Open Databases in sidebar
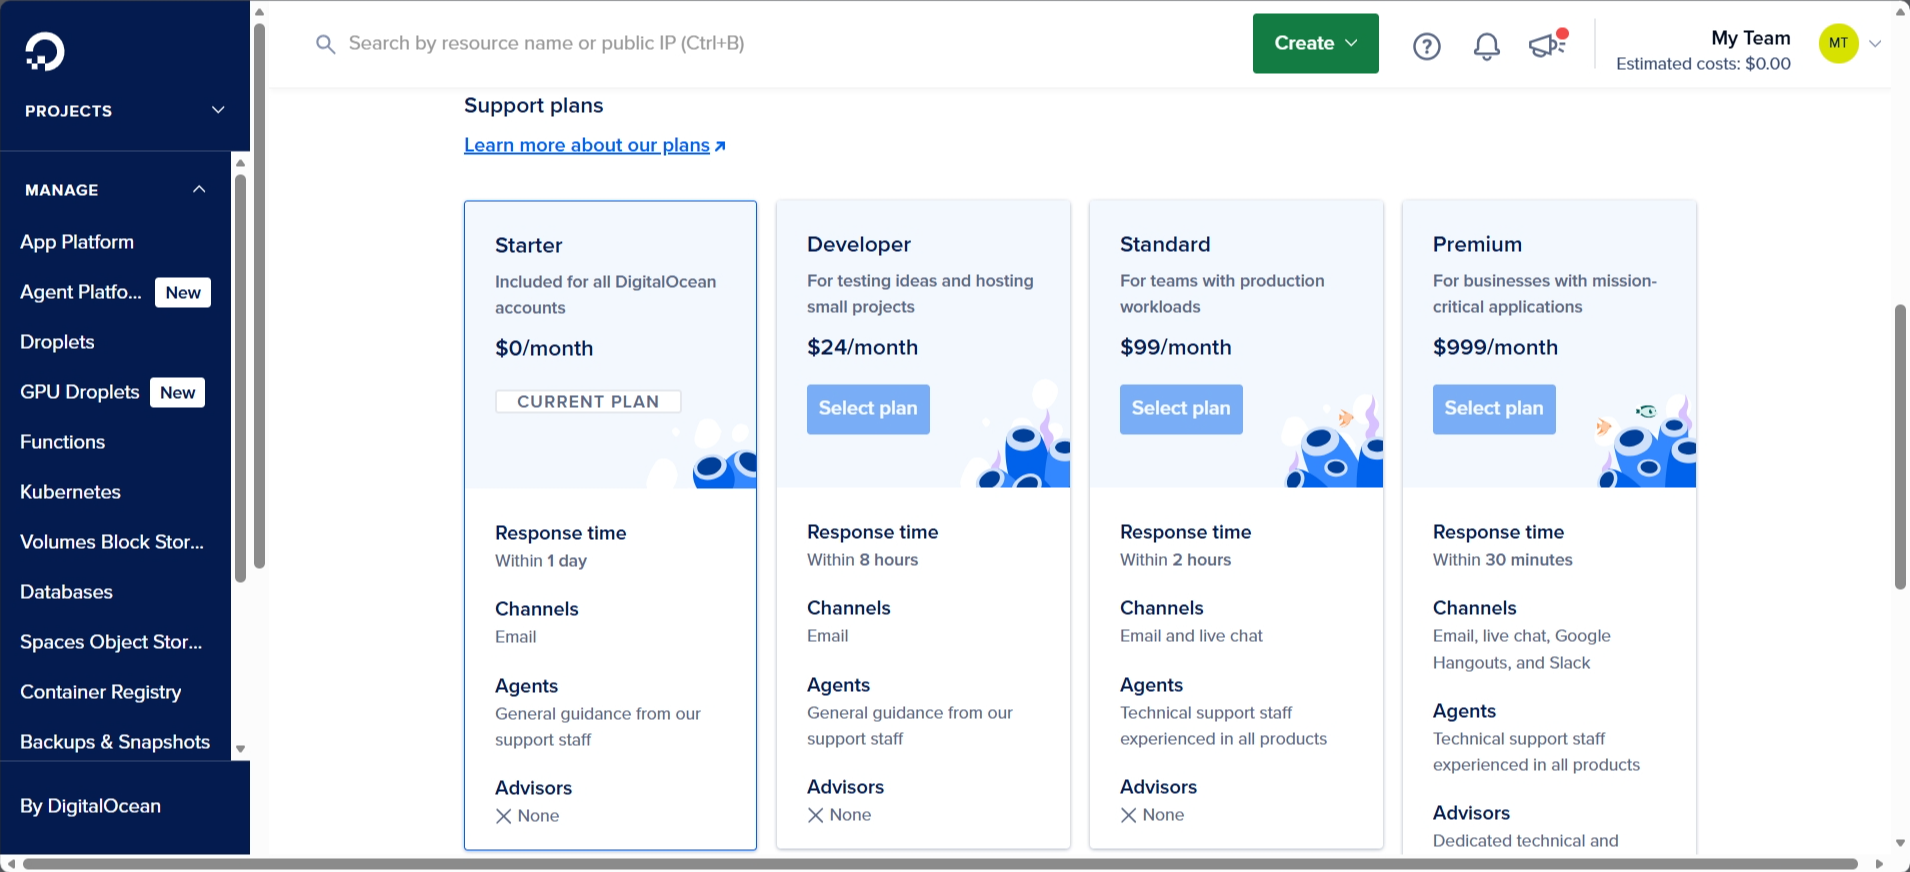 (x=66, y=592)
